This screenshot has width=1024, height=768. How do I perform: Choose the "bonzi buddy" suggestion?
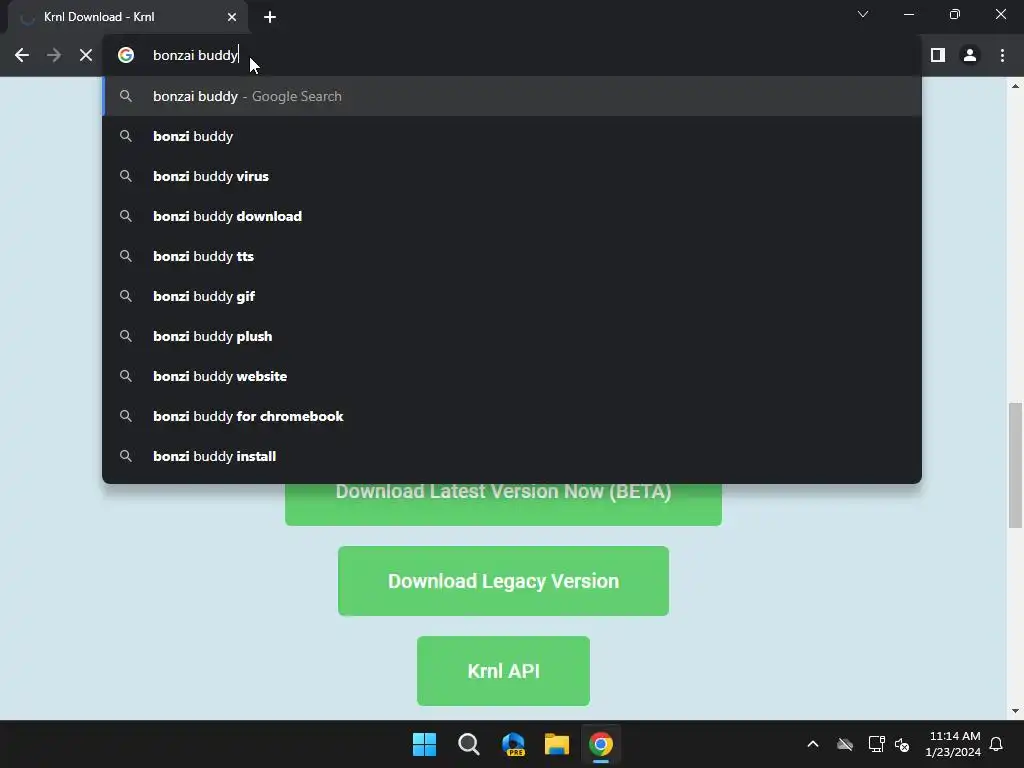(x=512, y=136)
